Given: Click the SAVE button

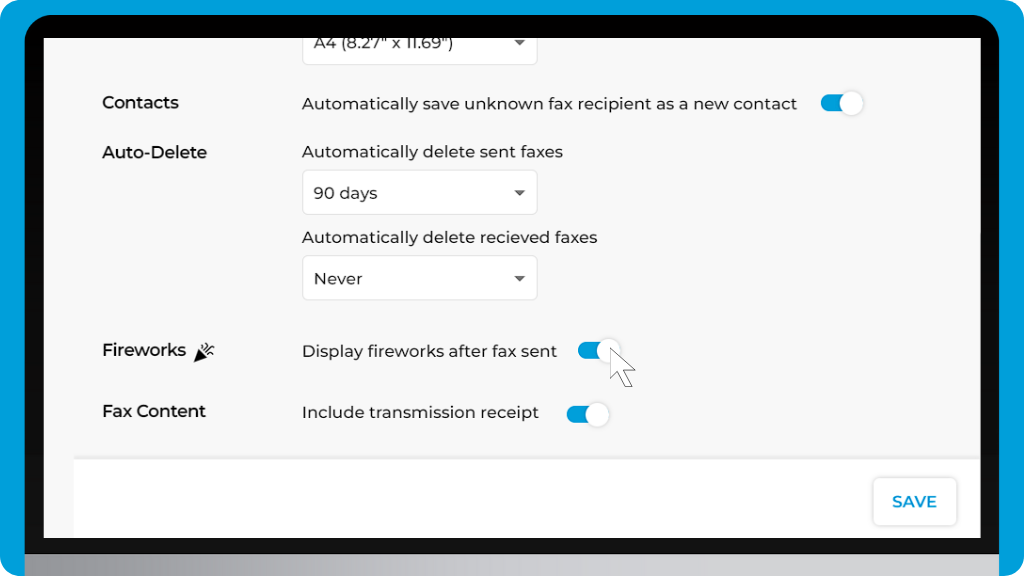Looking at the screenshot, I should (914, 502).
